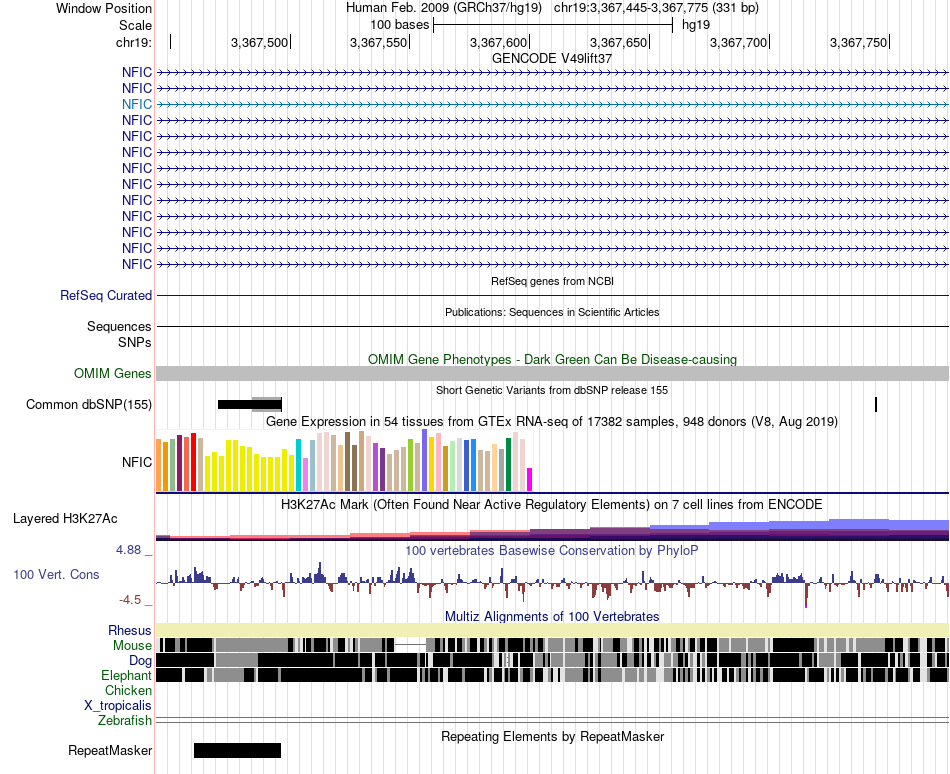Click the Rhesus species label
The image size is (950, 774).
pyautogui.click(x=130, y=630)
